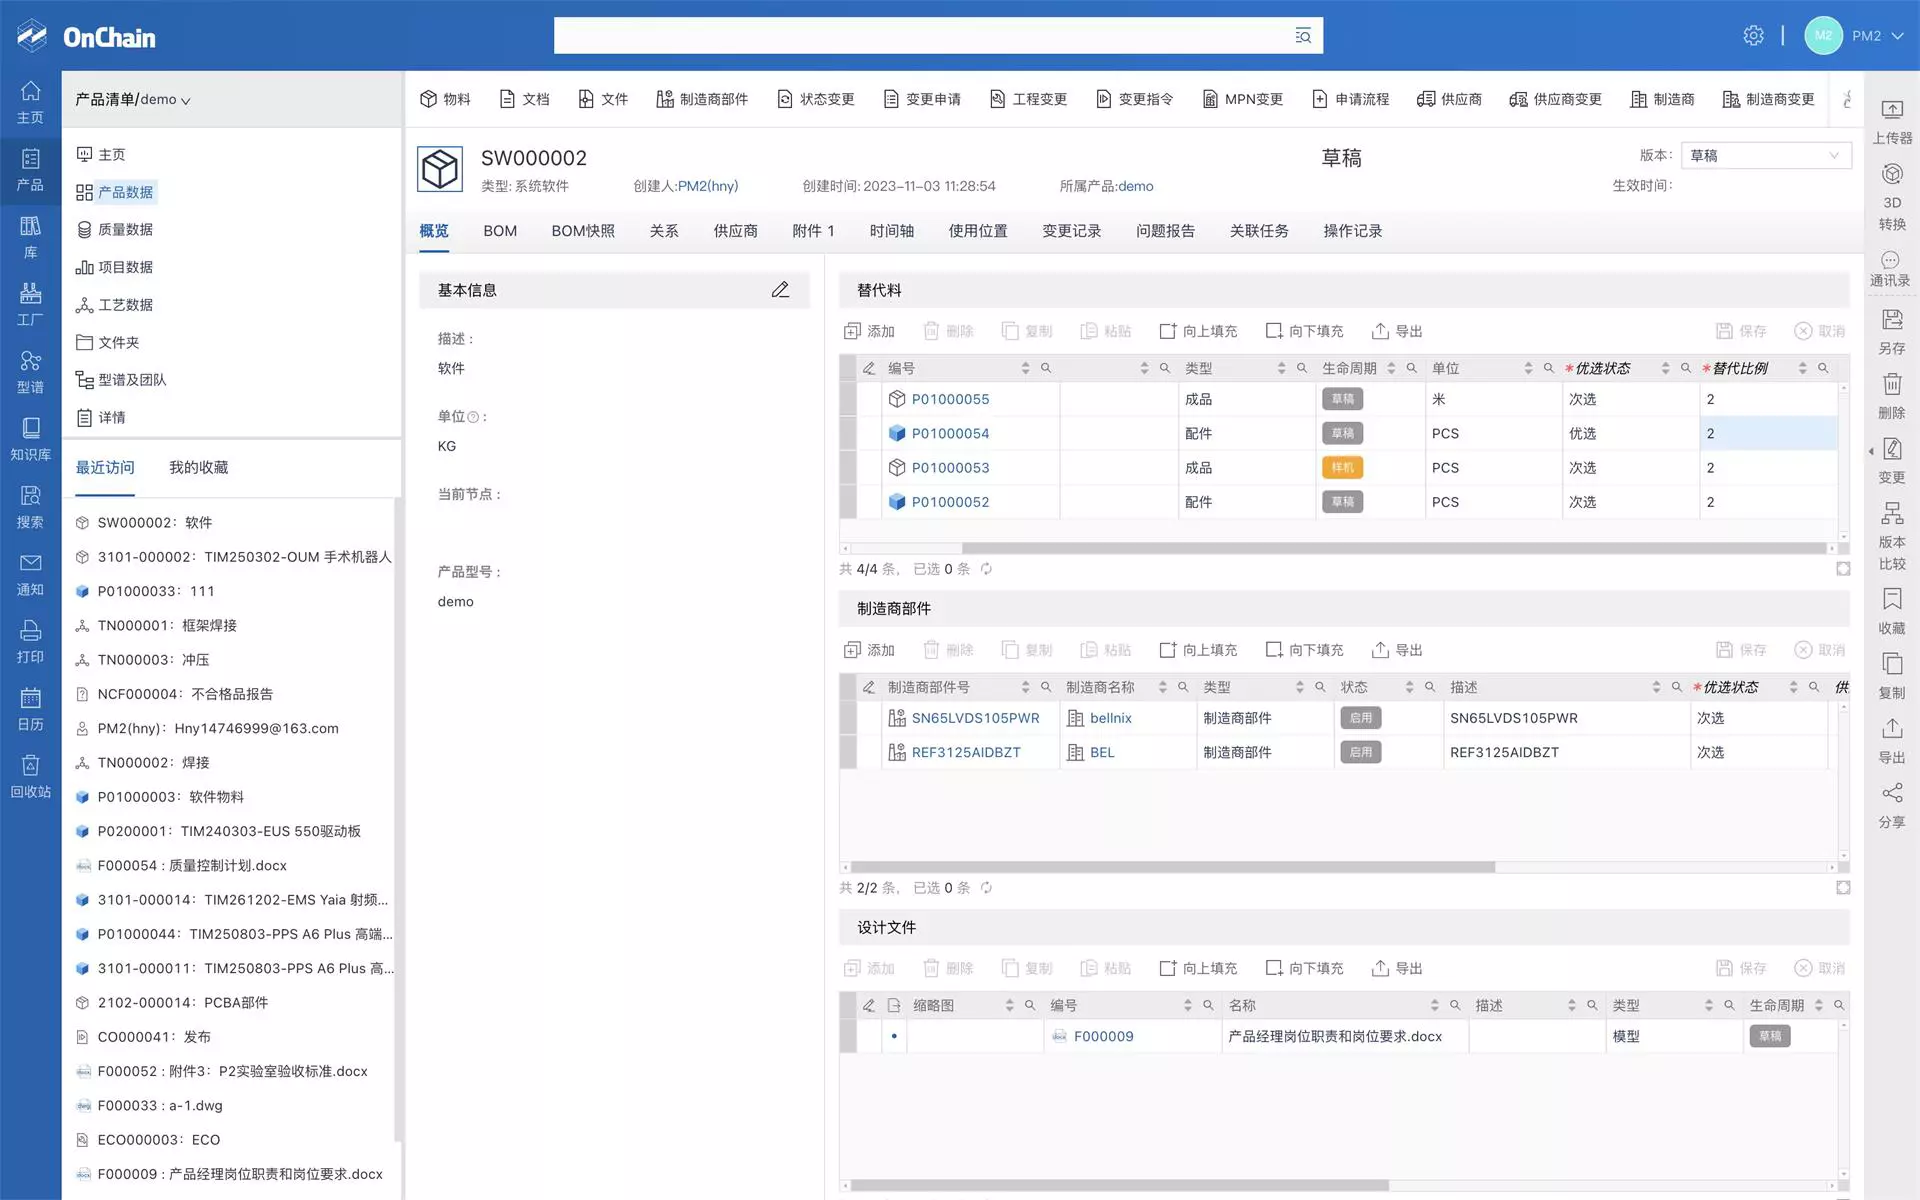The height and width of the screenshot is (1200, 1920).
Task: Open the 主页 home sidebar icon
Action: (x=31, y=102)
